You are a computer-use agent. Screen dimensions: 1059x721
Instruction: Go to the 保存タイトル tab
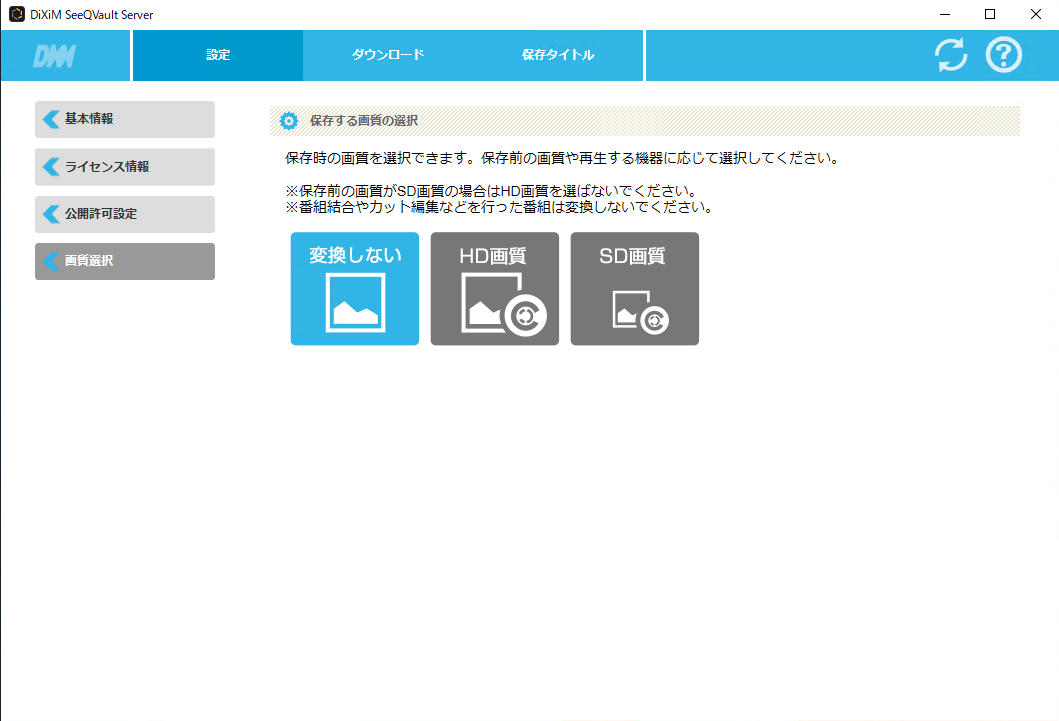pyautogui.click(x=558, y=55)
